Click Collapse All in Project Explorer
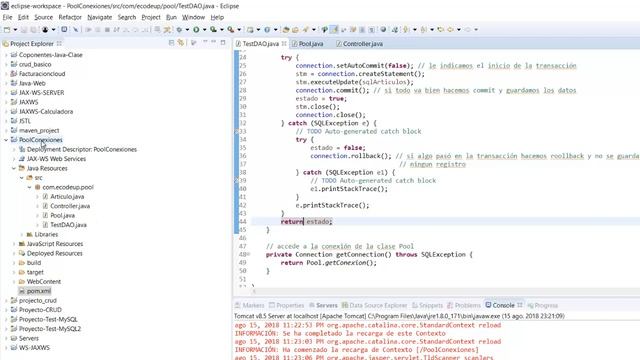The width and height of the screenshot is (640, 360). (171, 43)
